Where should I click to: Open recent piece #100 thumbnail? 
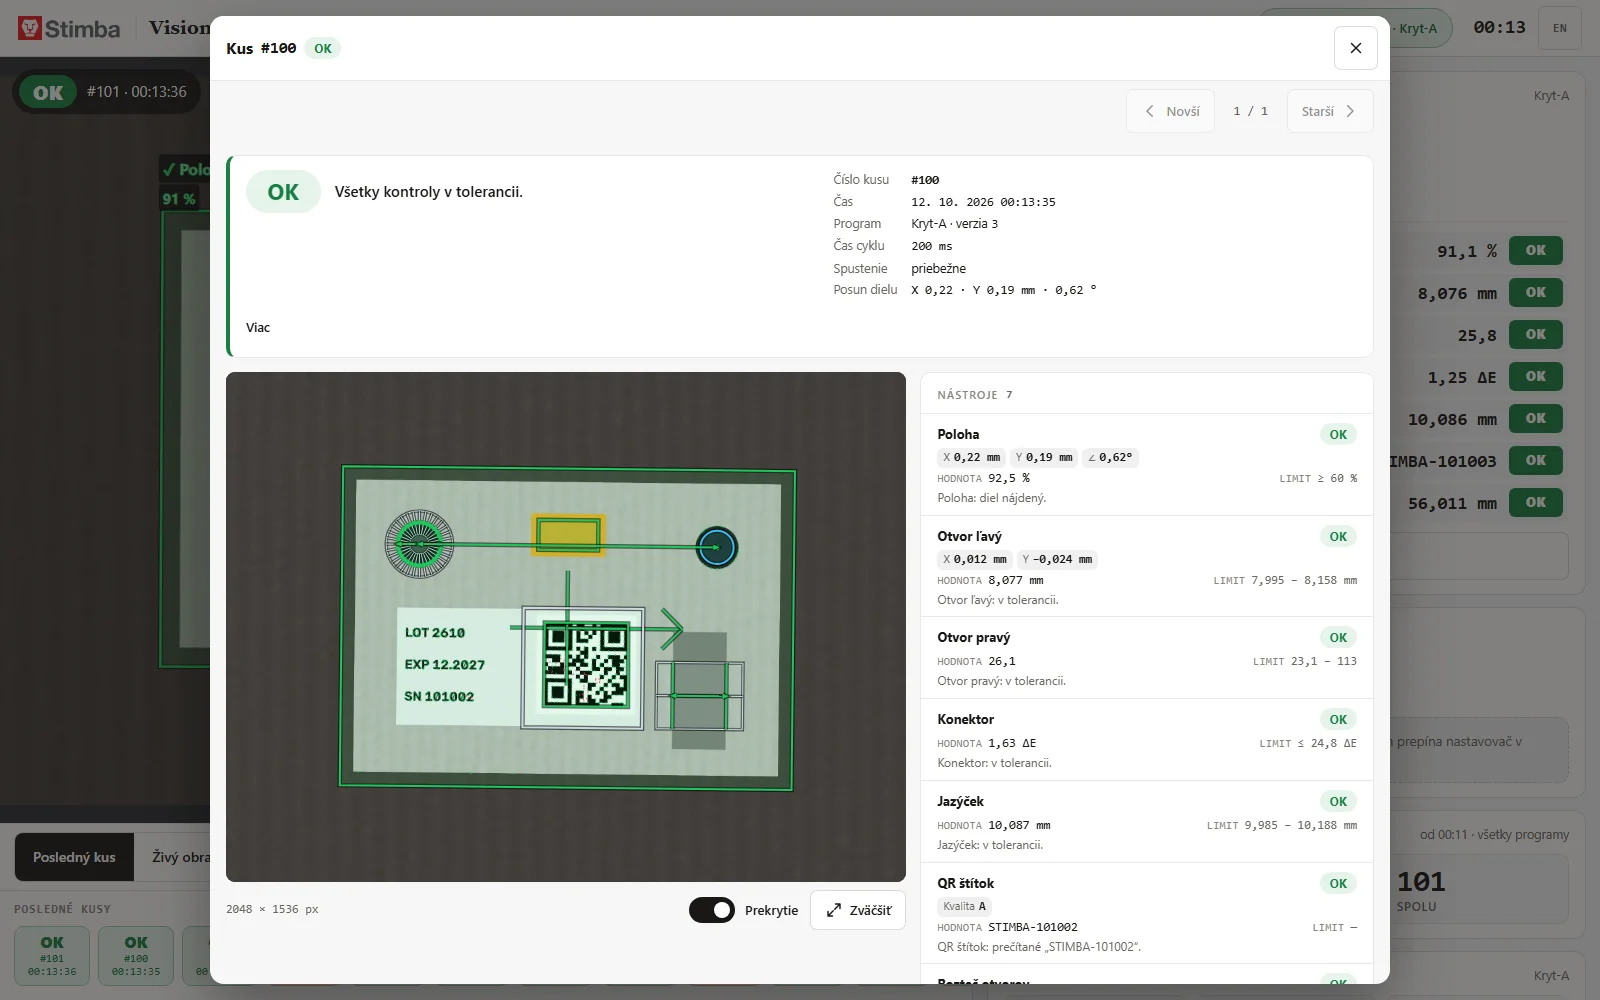(x=136, y=956)
